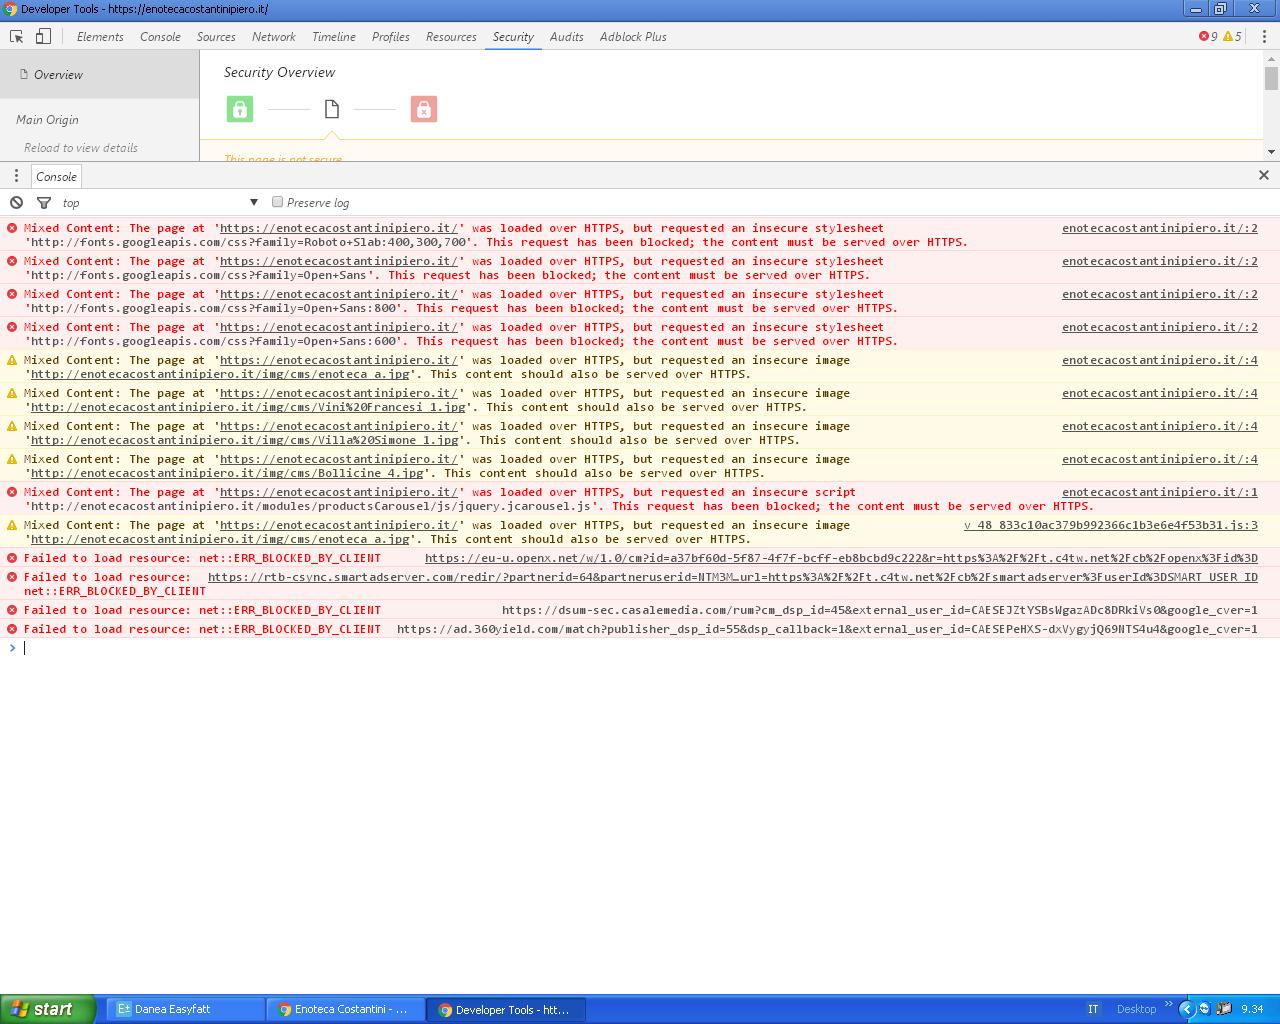The image size is (1280, 1024).
Task: Open the Vini%20Francesi_1.jpg image link
Action: coord(248,407)
